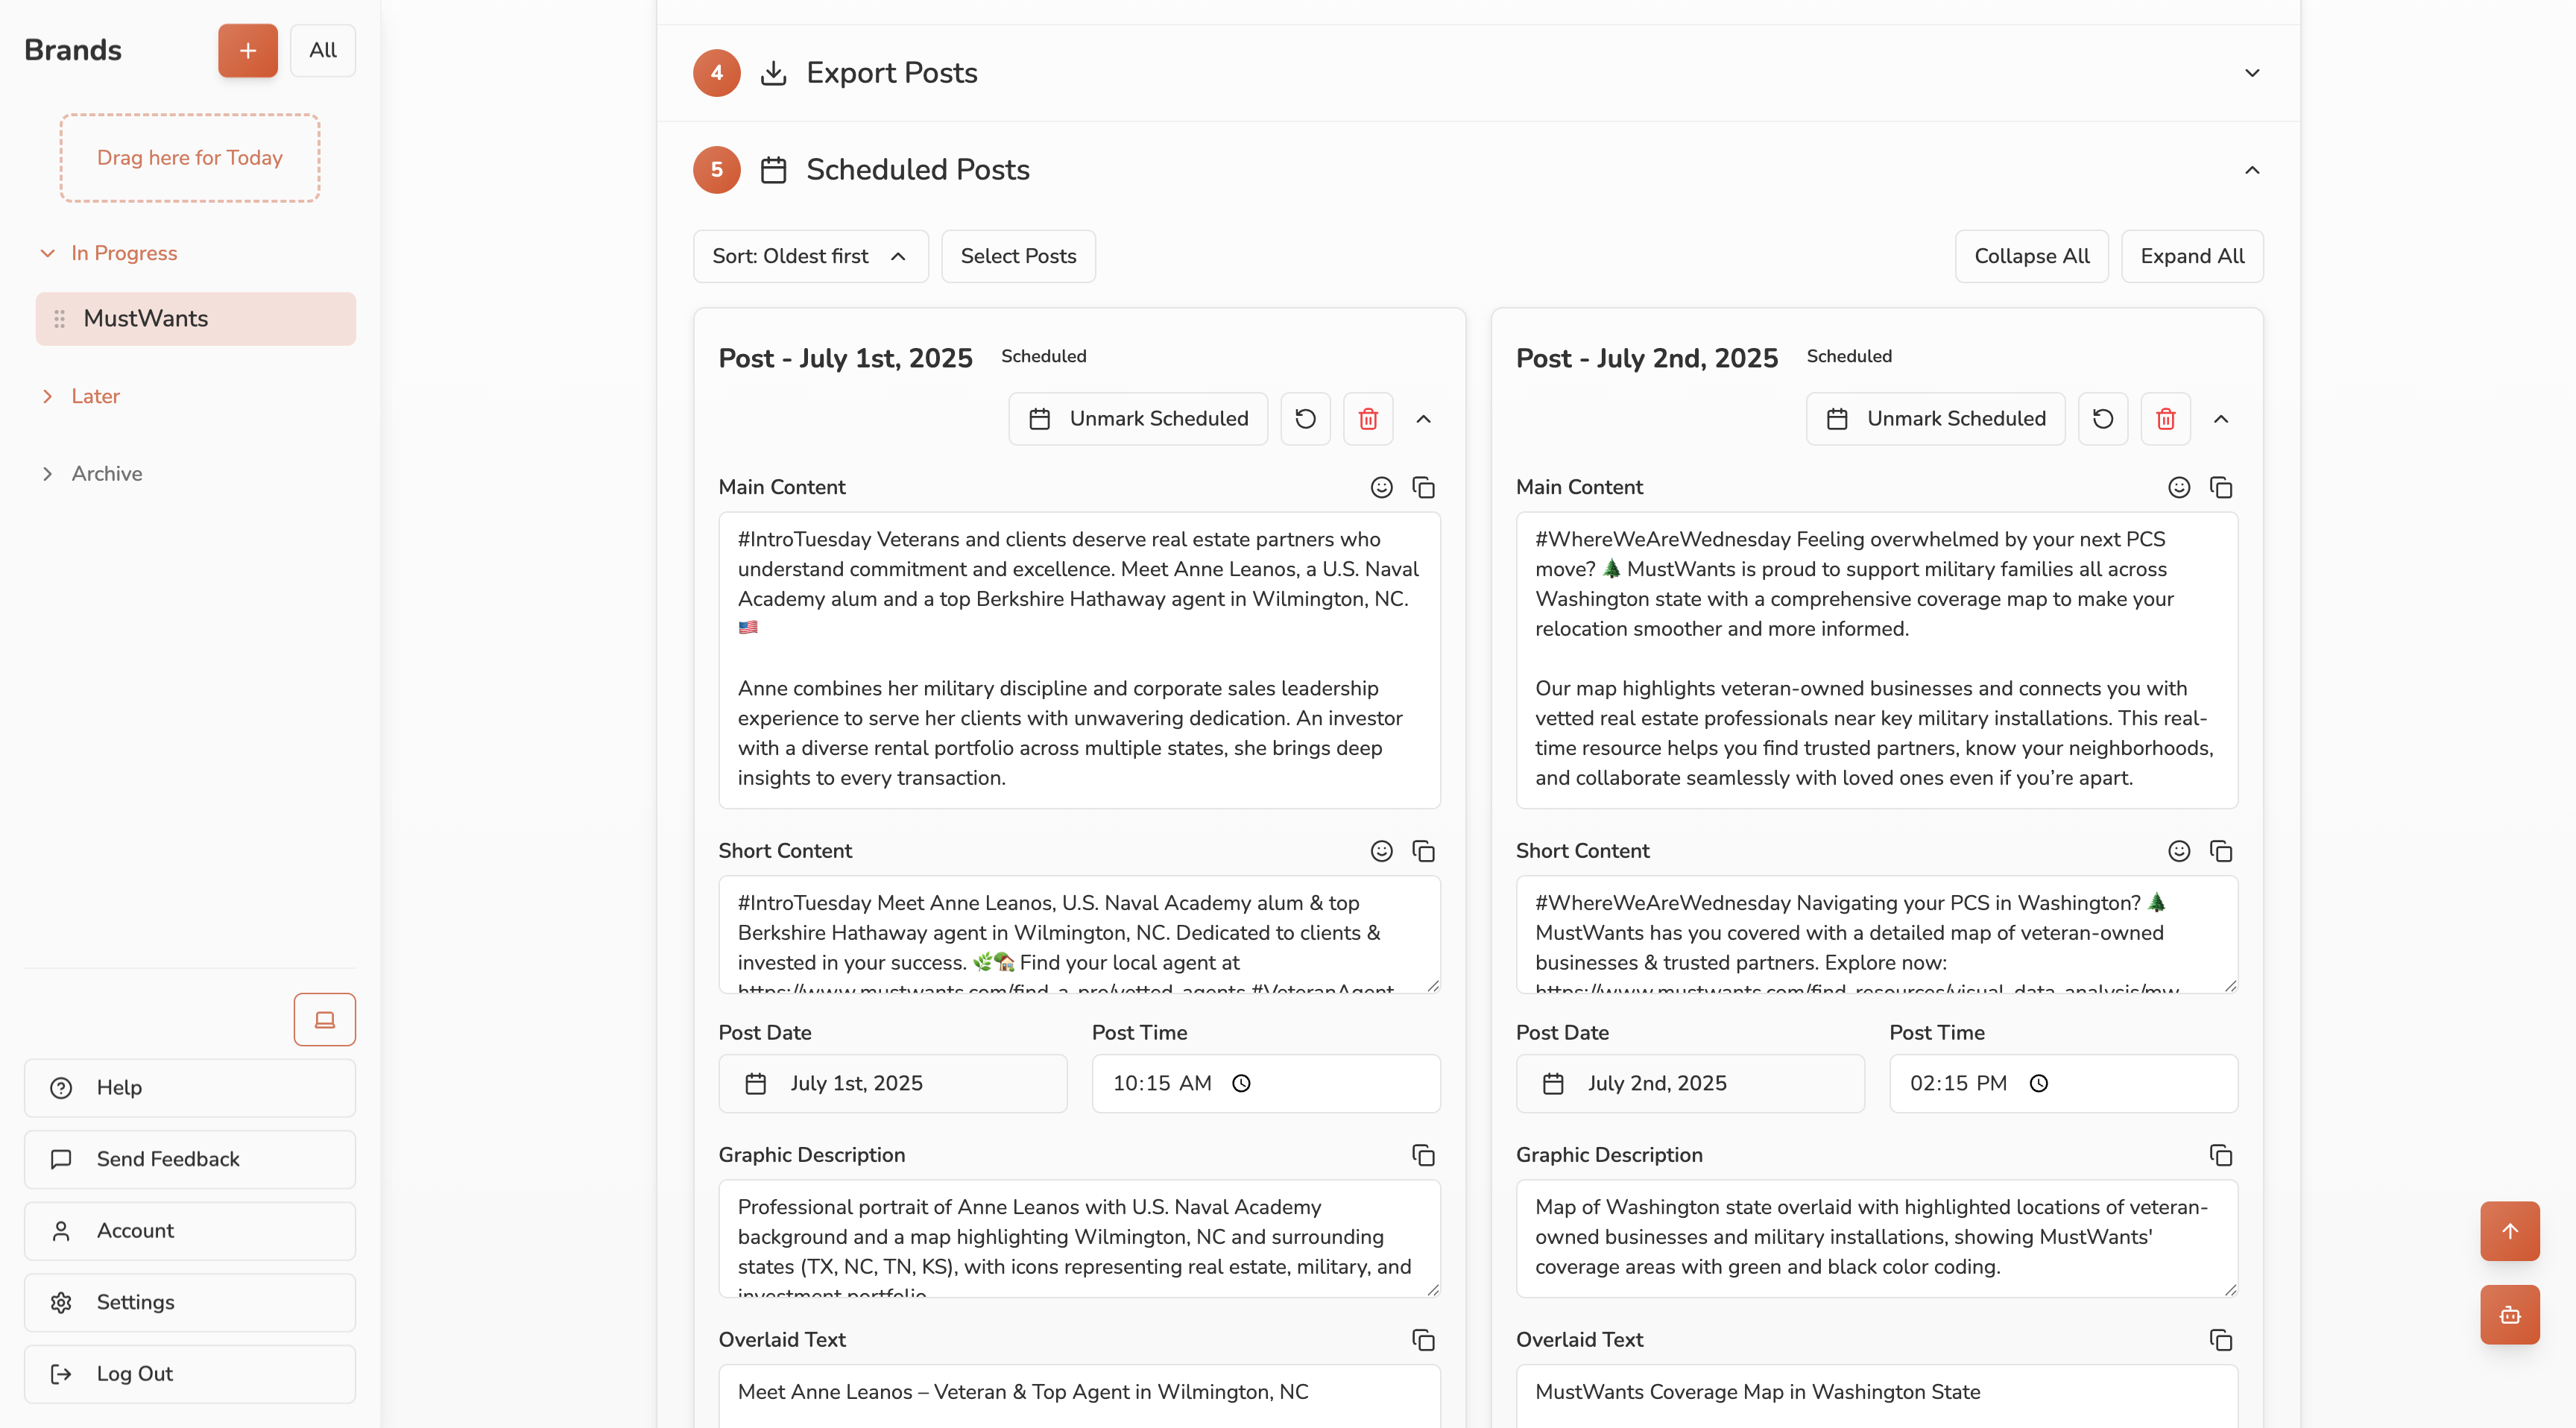Screen dimensions: 2576x1428
Task: Copy July 1st Short Content text
Action: 1423,851
